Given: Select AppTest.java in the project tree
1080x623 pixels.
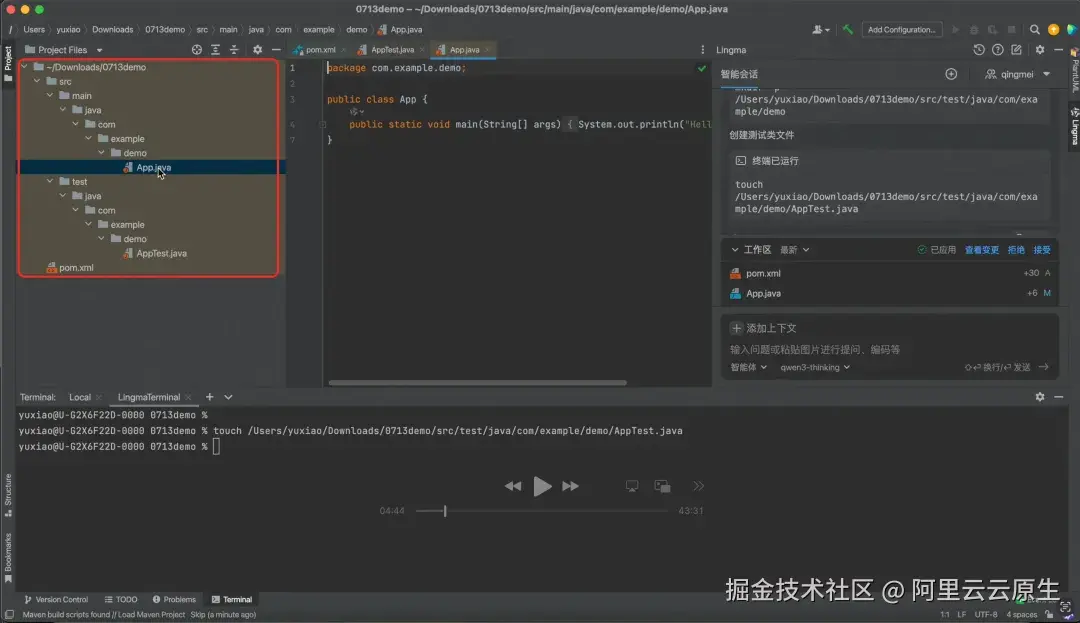Looking at the screenshot, I should [161, 253].
